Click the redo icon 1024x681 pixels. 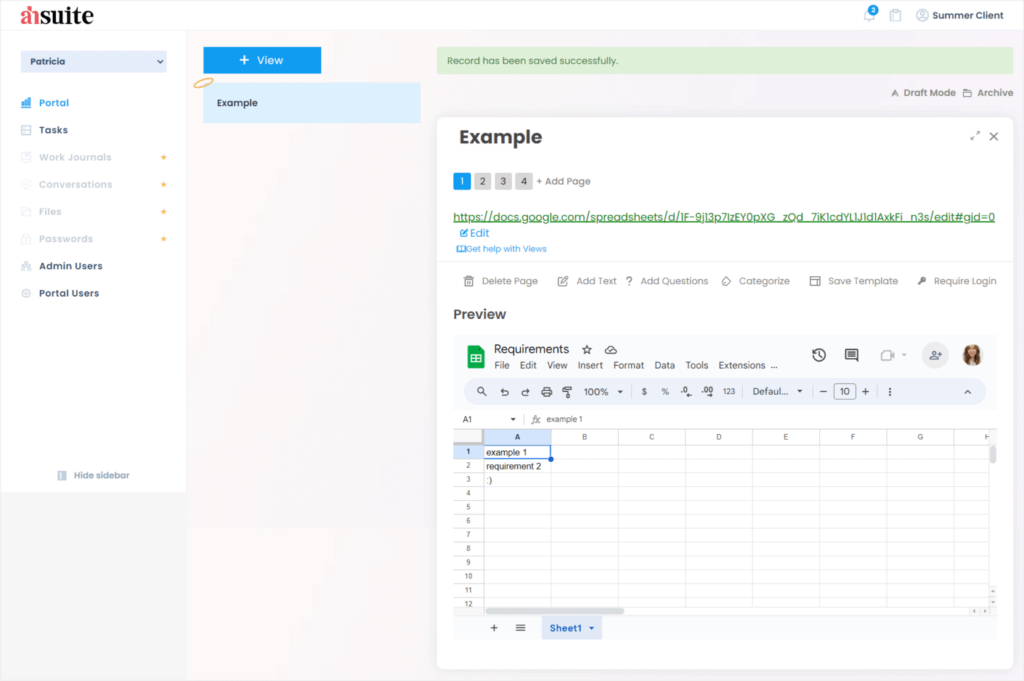[x=525, y=392]
